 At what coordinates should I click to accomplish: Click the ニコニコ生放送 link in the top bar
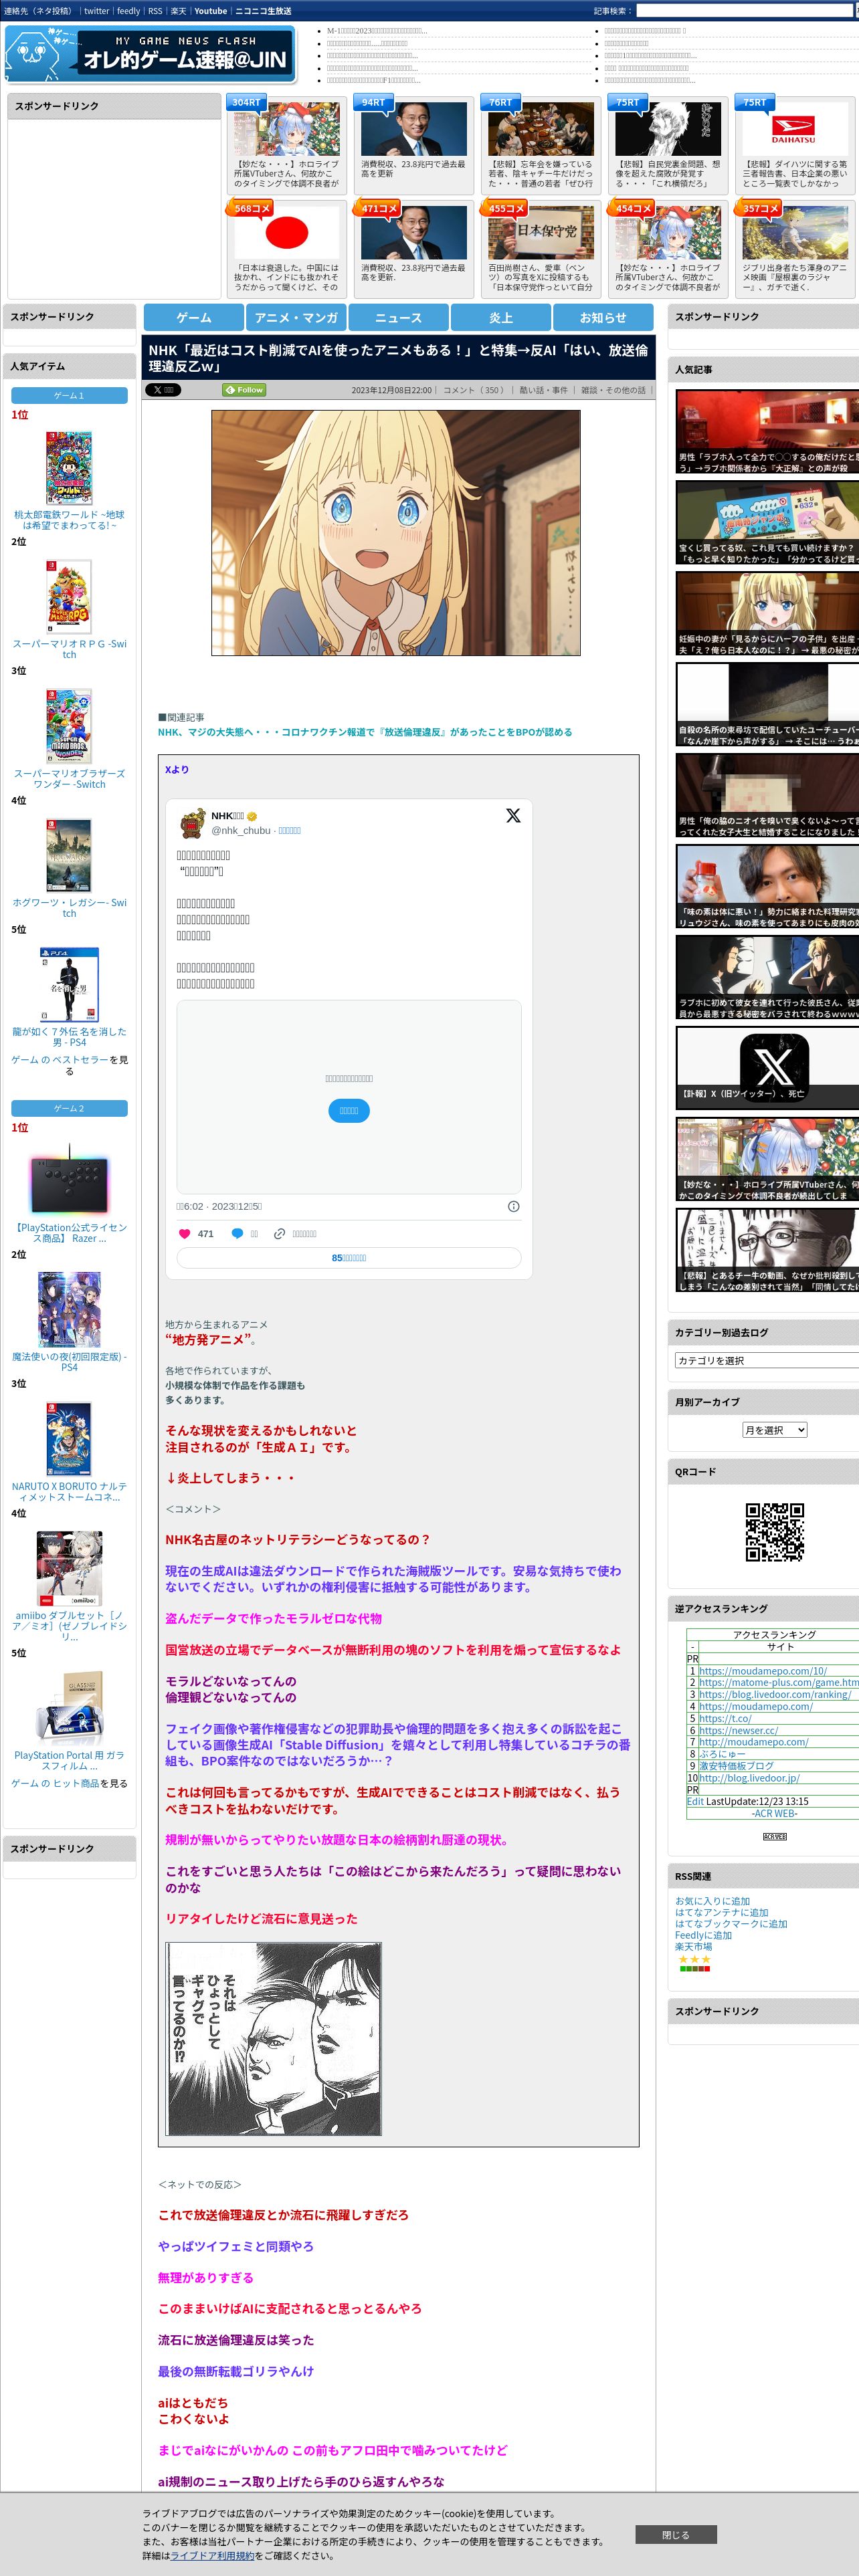[263, 11]
